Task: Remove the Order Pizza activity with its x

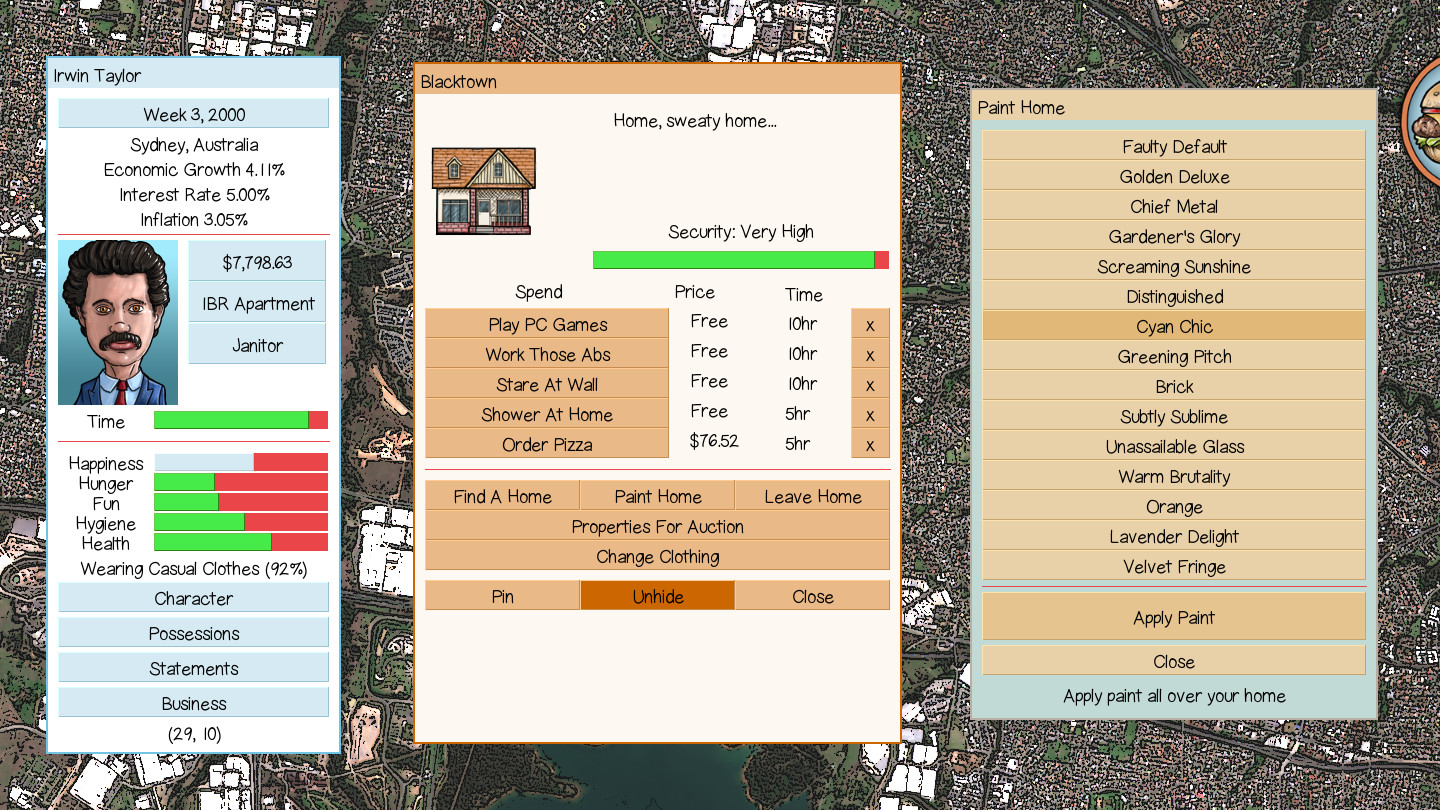Action: (x=870, y=443)
